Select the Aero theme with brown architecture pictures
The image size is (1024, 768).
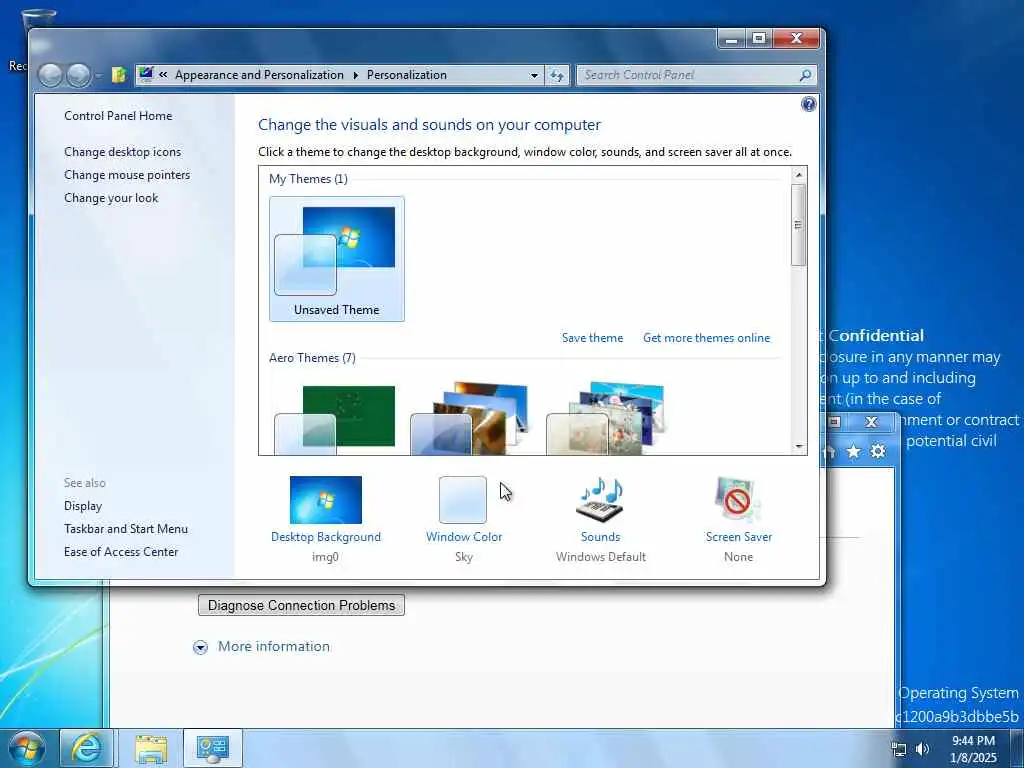[x=469, y=419]
